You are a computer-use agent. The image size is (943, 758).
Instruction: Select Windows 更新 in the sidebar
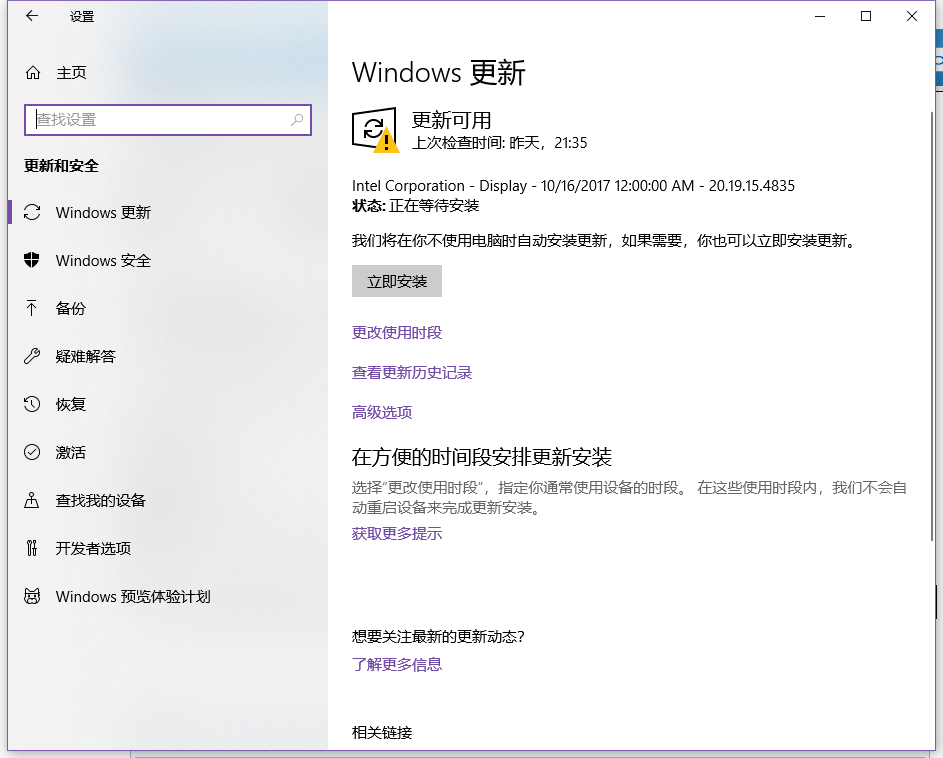[103, 212]
